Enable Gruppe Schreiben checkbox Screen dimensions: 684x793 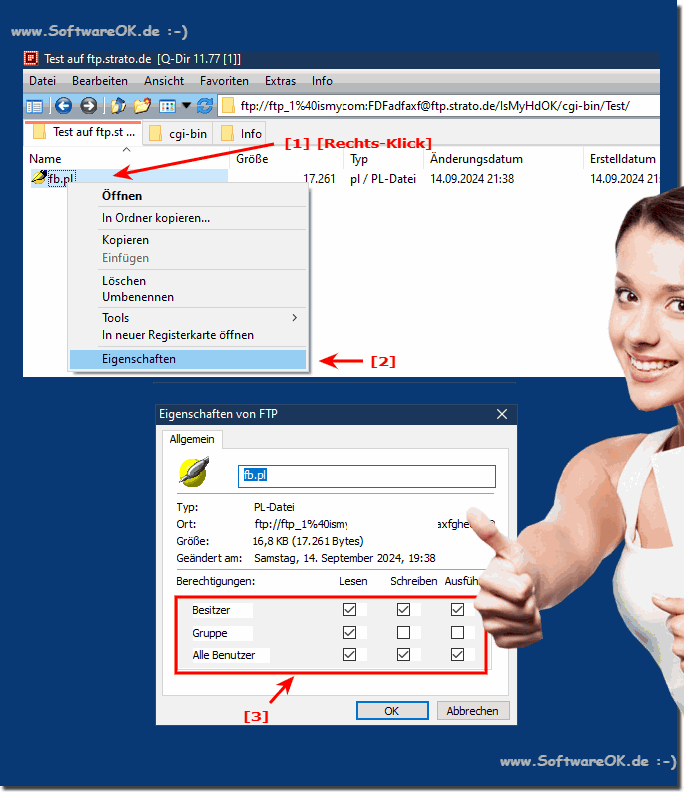point(403,632)
